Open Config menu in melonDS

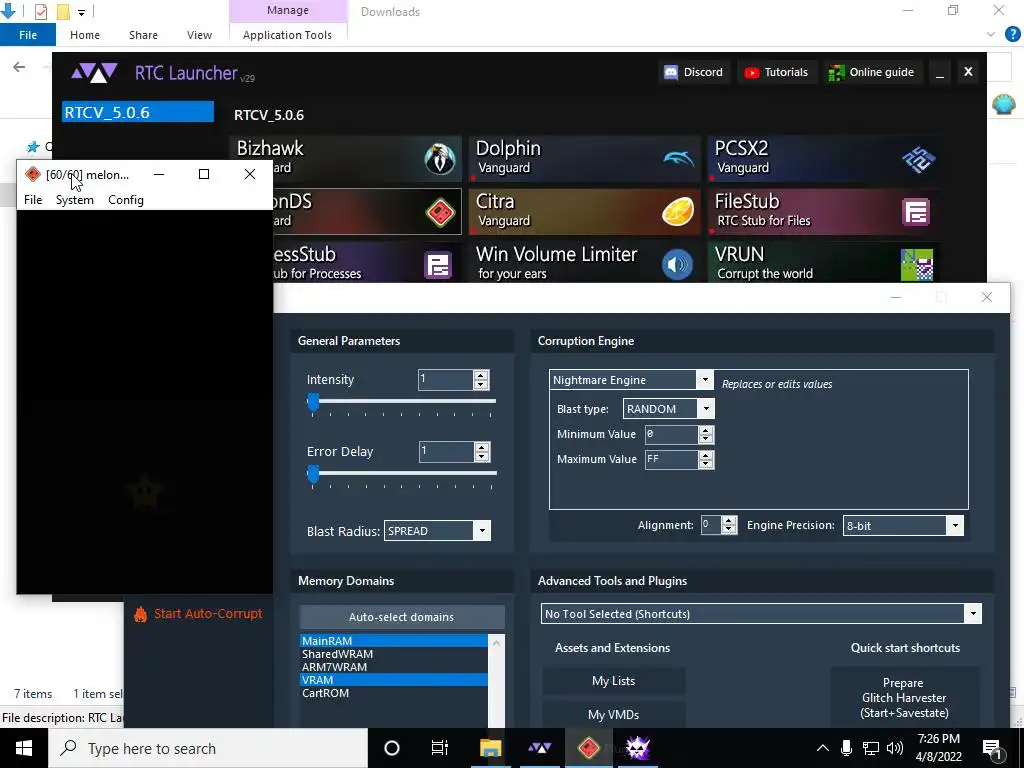pos(126,200)
